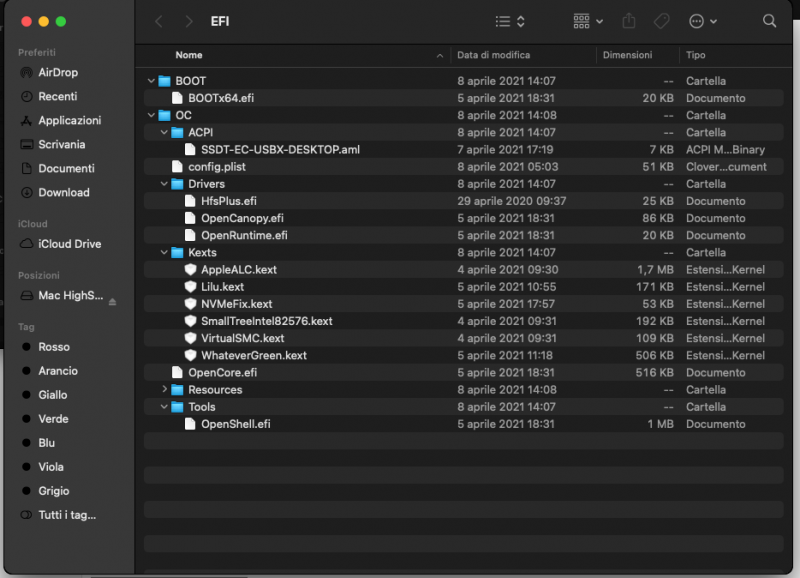Select the BOOT folder icon
The height and width of the screenshot is (578, 800).
(x=164, y=81)
